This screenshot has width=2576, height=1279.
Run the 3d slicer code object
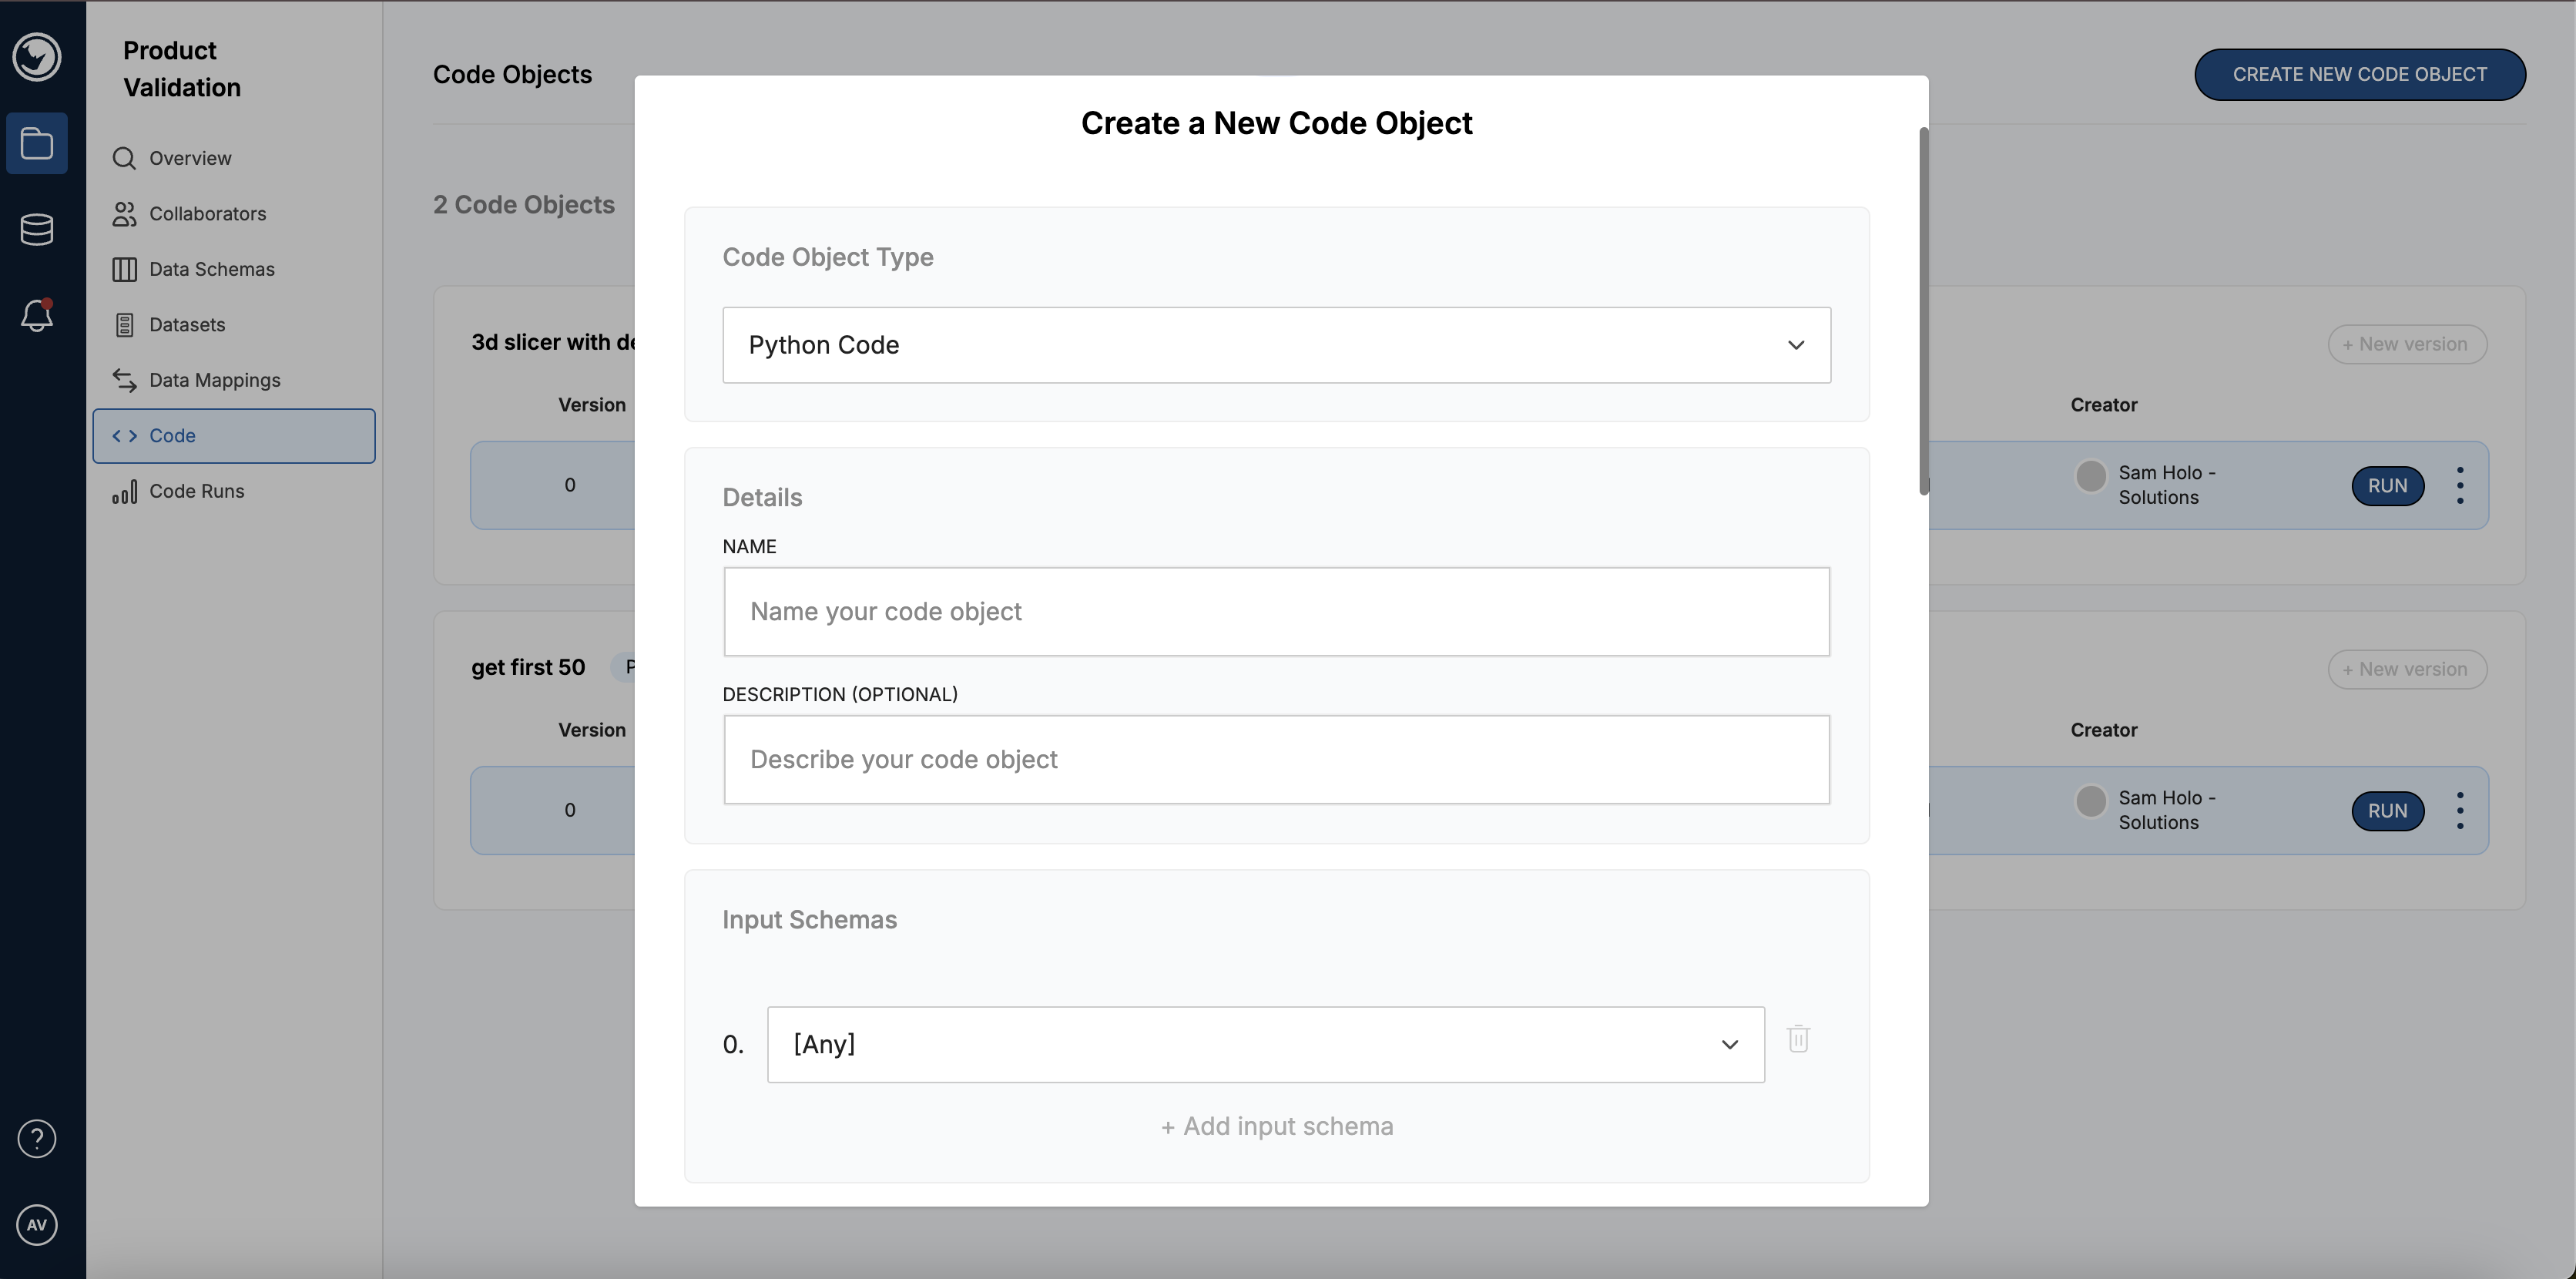(2387, 486)
